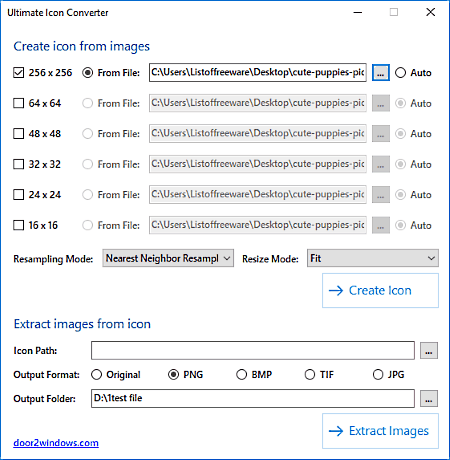The height and width of the screenshot is (460, 450).
Task: Click the Output Folder path field
Action: pyautogui.click(x=253, y=398)
